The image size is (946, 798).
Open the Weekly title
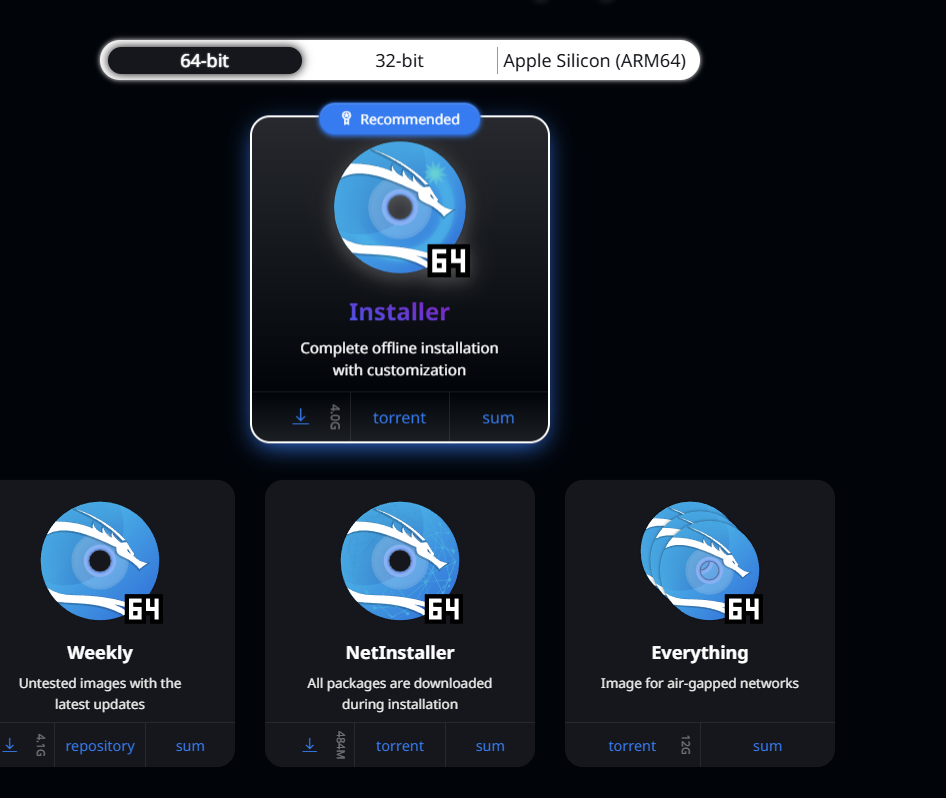click(x=100, y=653)
